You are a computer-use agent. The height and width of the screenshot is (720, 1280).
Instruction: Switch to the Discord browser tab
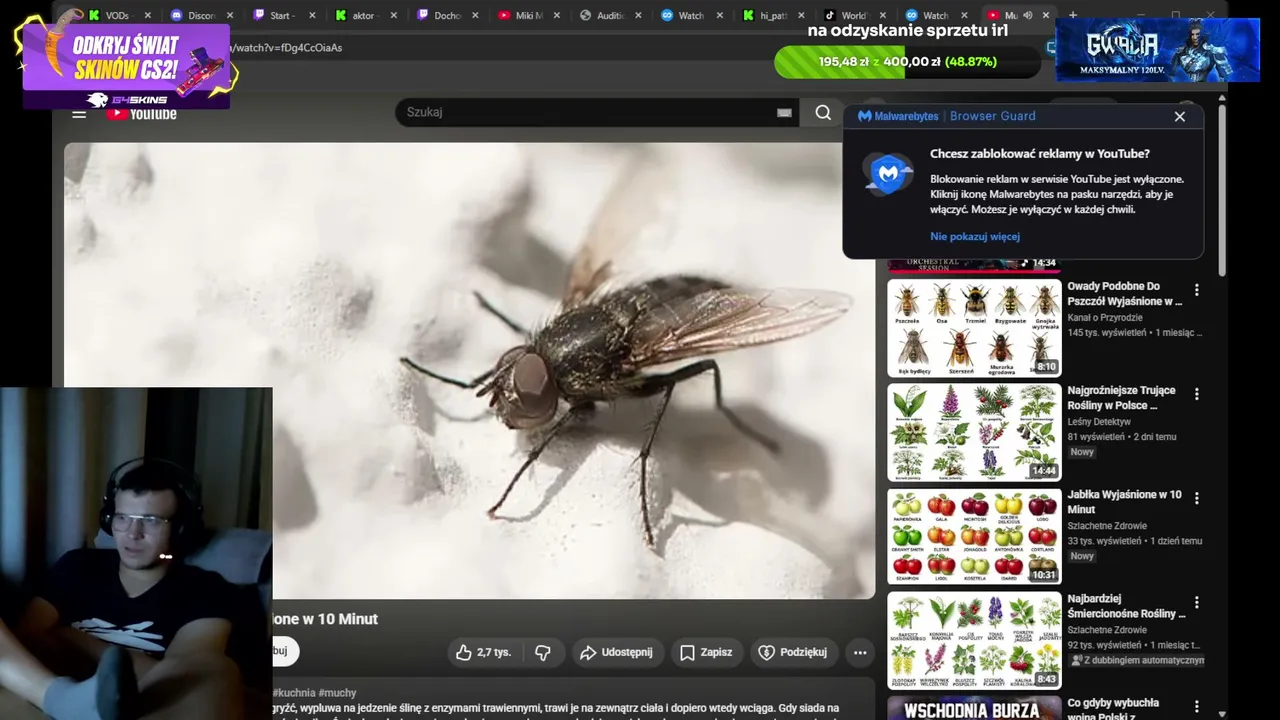[x=200, y=16]
